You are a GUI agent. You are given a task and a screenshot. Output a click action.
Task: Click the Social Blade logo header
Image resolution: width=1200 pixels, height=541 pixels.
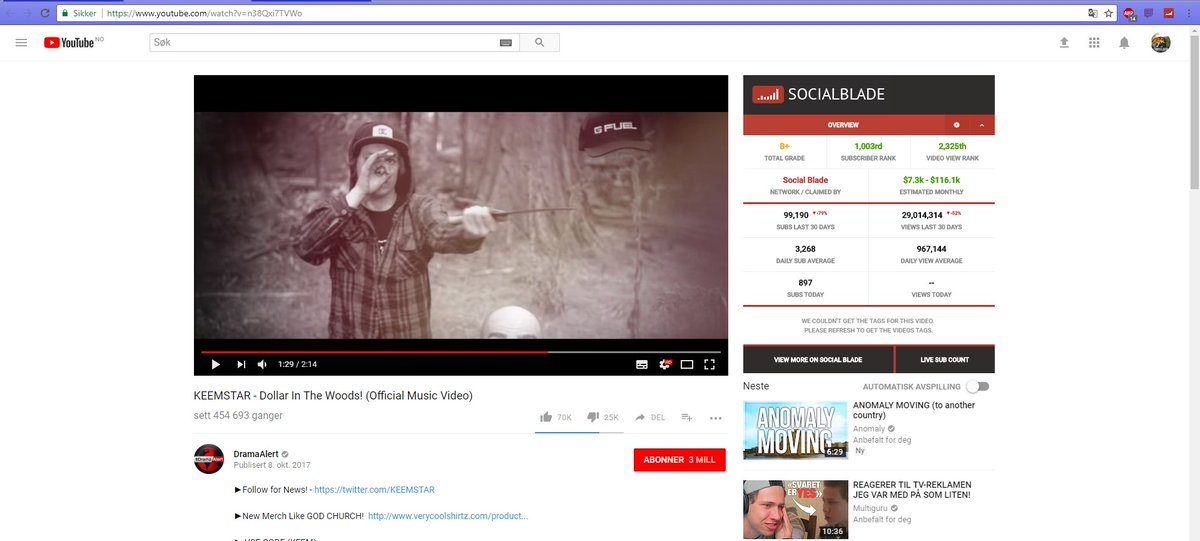tap(819, 95)
